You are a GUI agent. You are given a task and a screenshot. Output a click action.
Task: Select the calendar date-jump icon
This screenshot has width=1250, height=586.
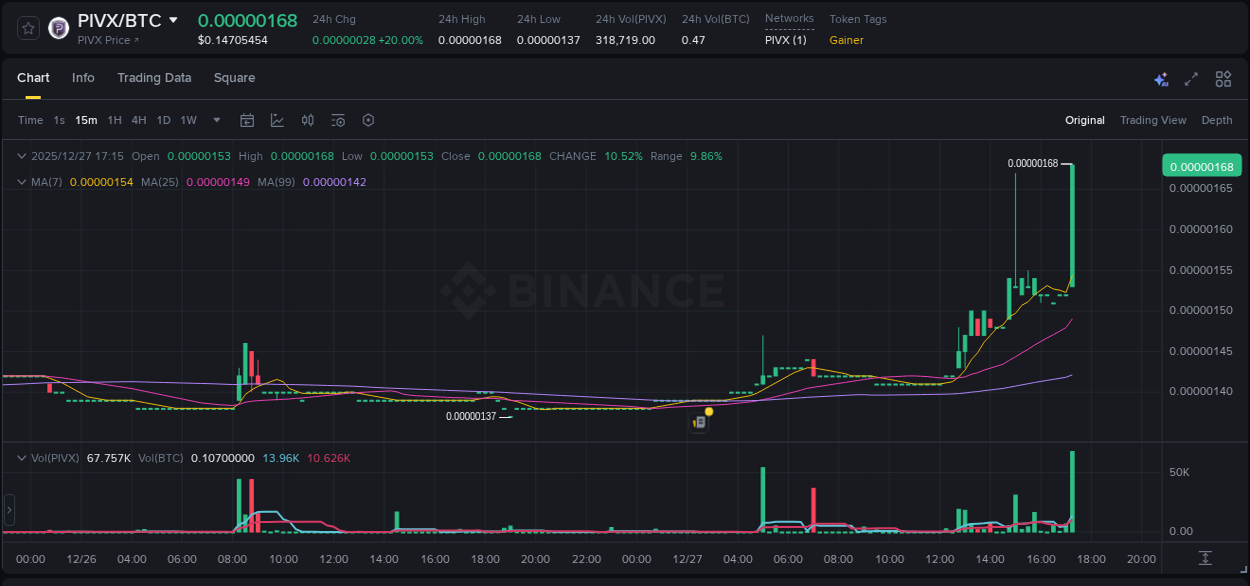pyautogui.click(x=247, y=120)
